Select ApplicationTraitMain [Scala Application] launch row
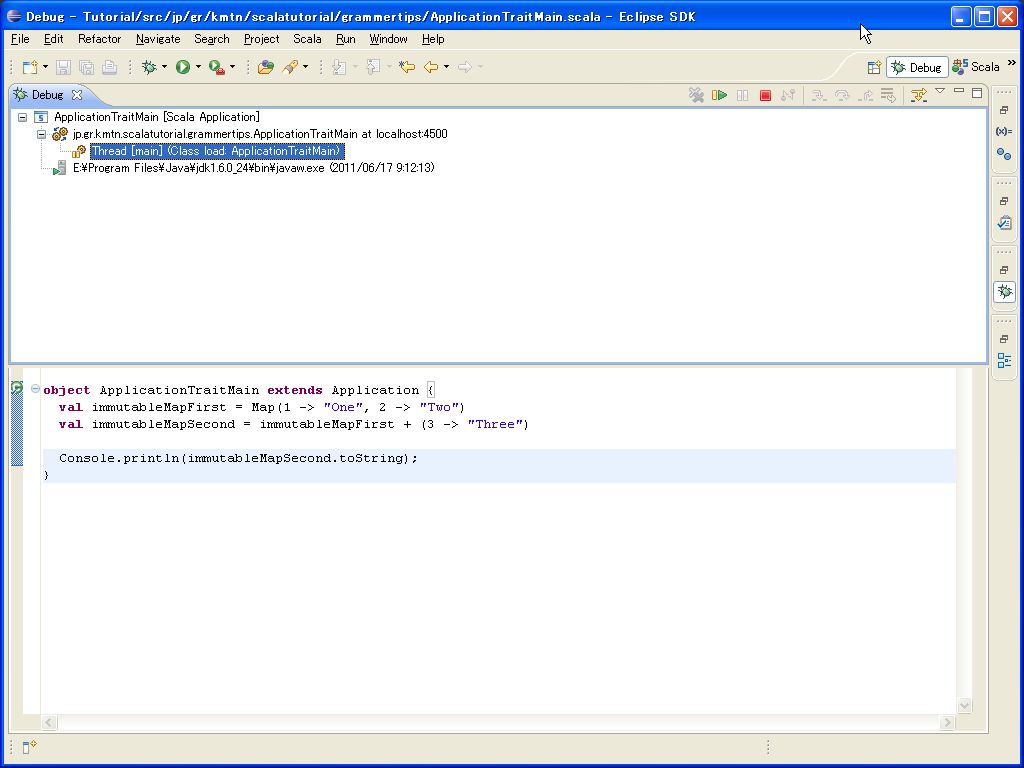1024x768 pixels. (x=157, y=117)
